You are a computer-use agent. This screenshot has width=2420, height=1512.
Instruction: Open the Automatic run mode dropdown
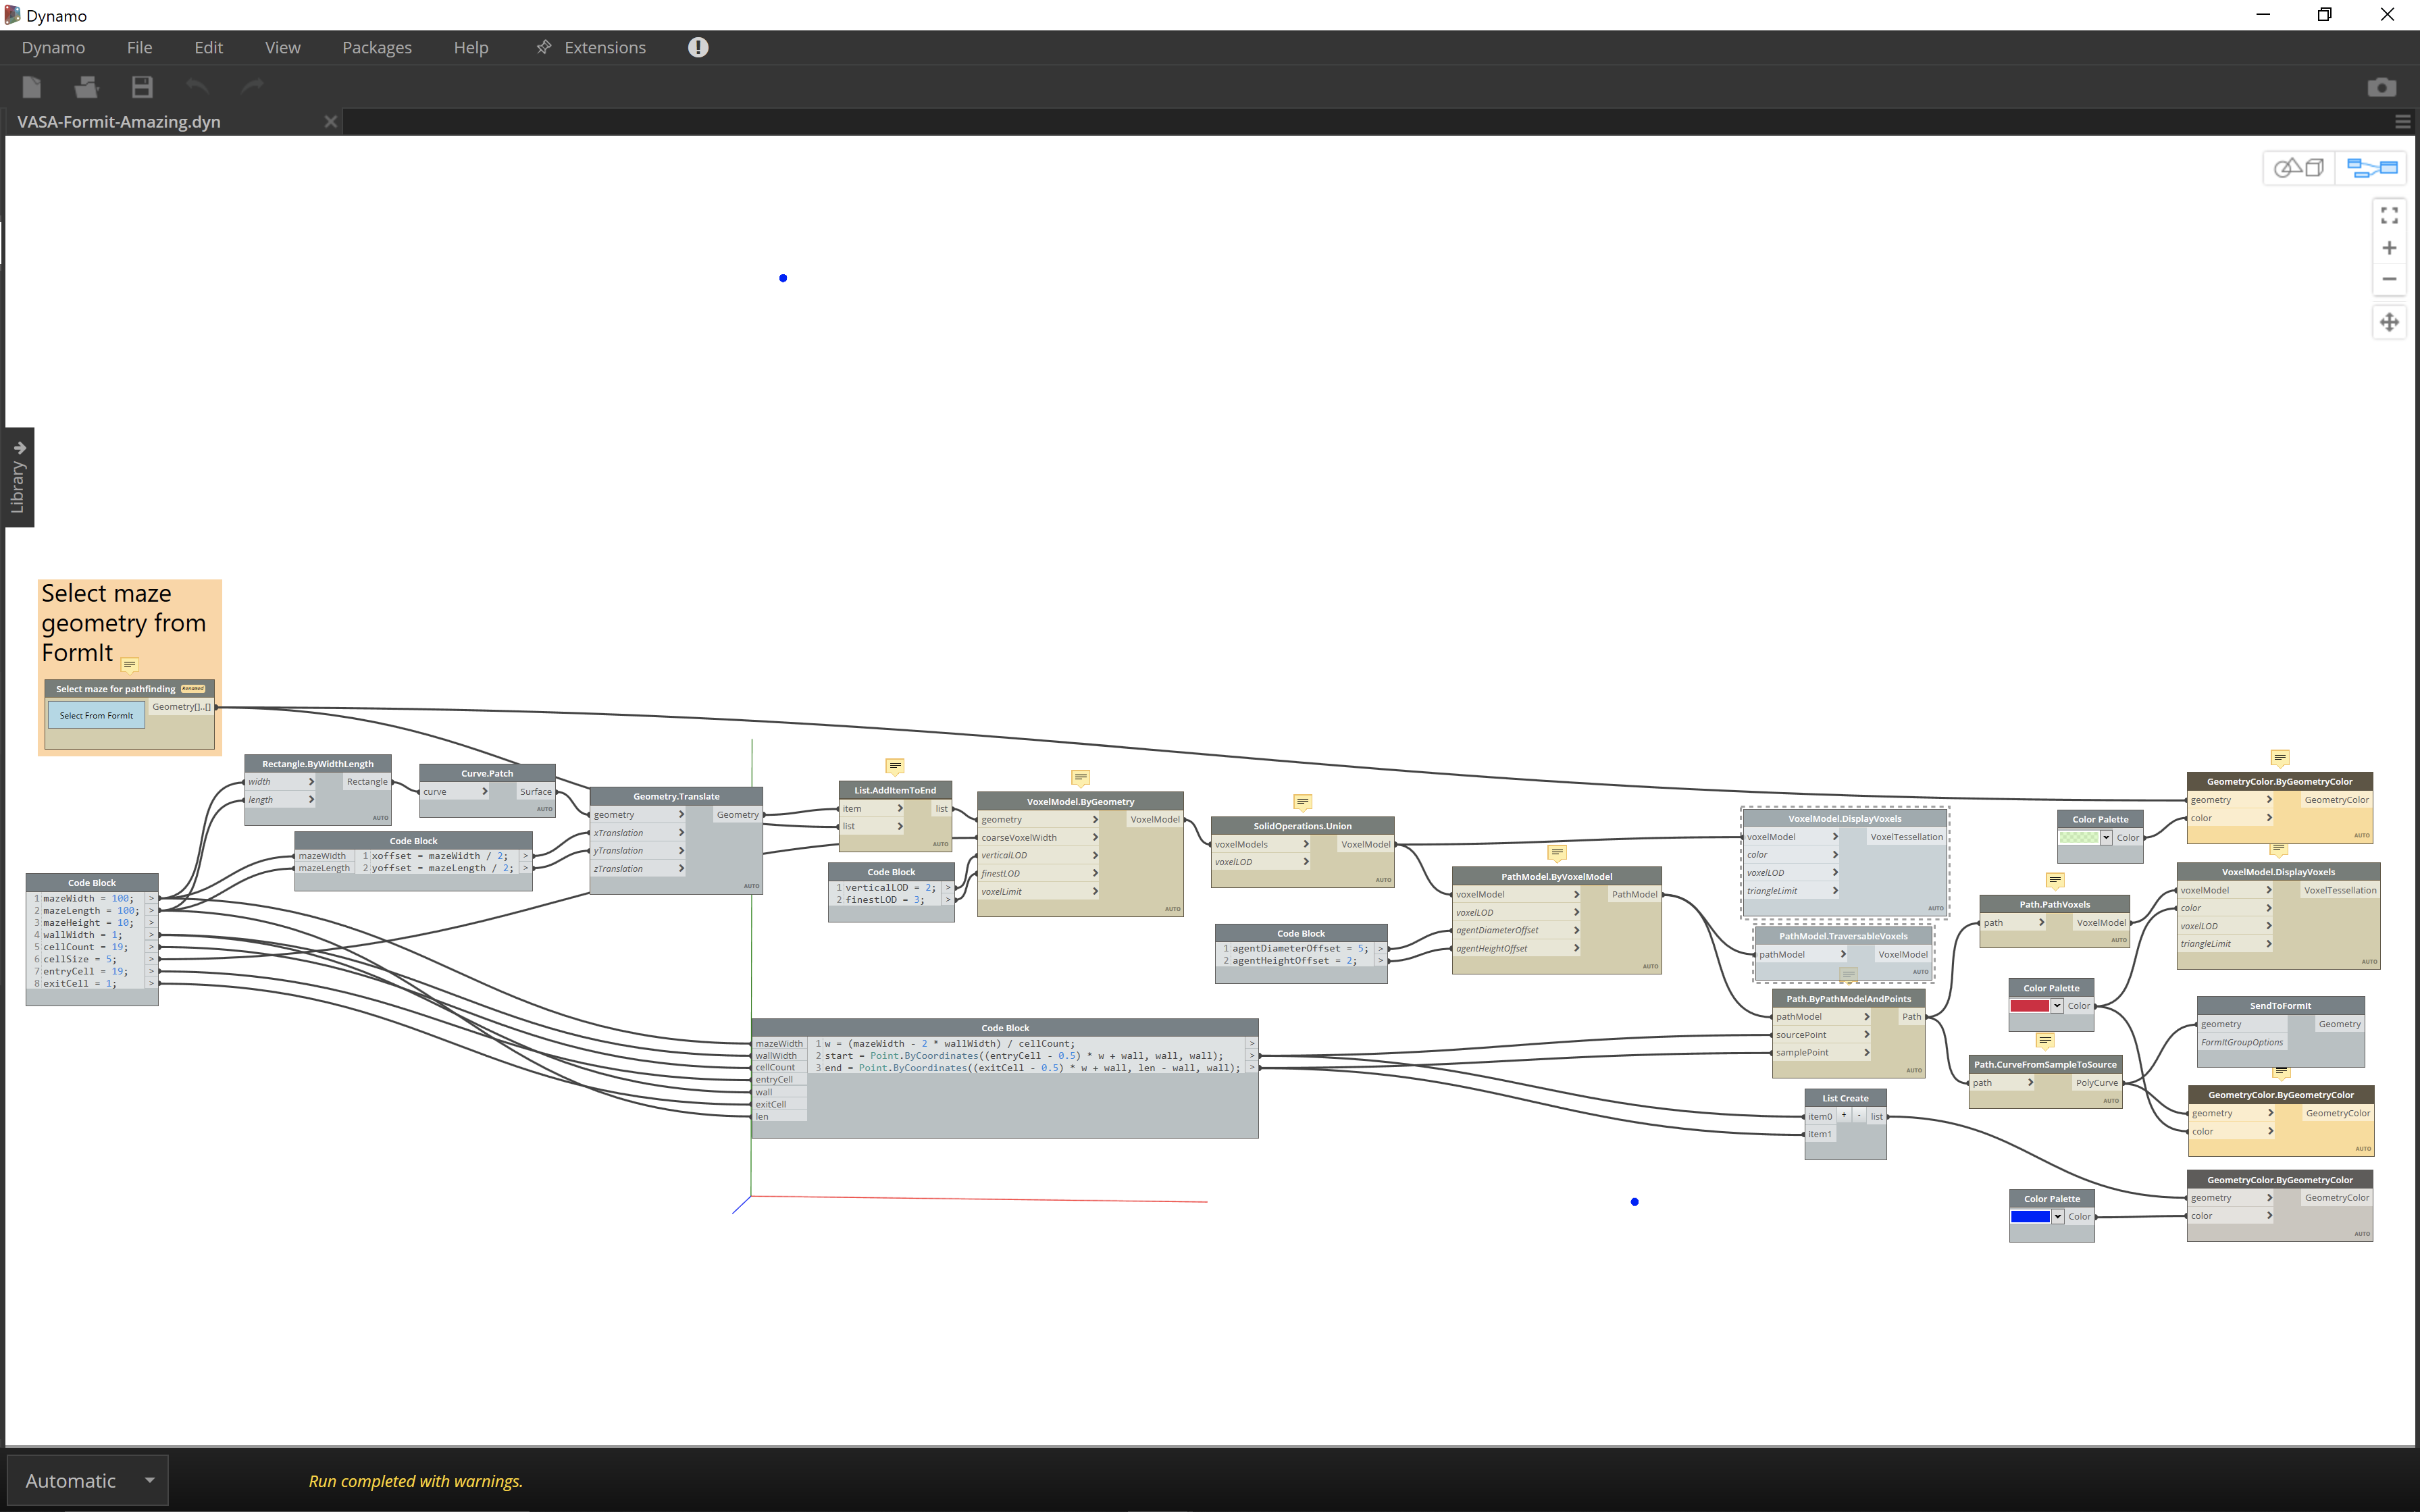(x=149, y=1480)
